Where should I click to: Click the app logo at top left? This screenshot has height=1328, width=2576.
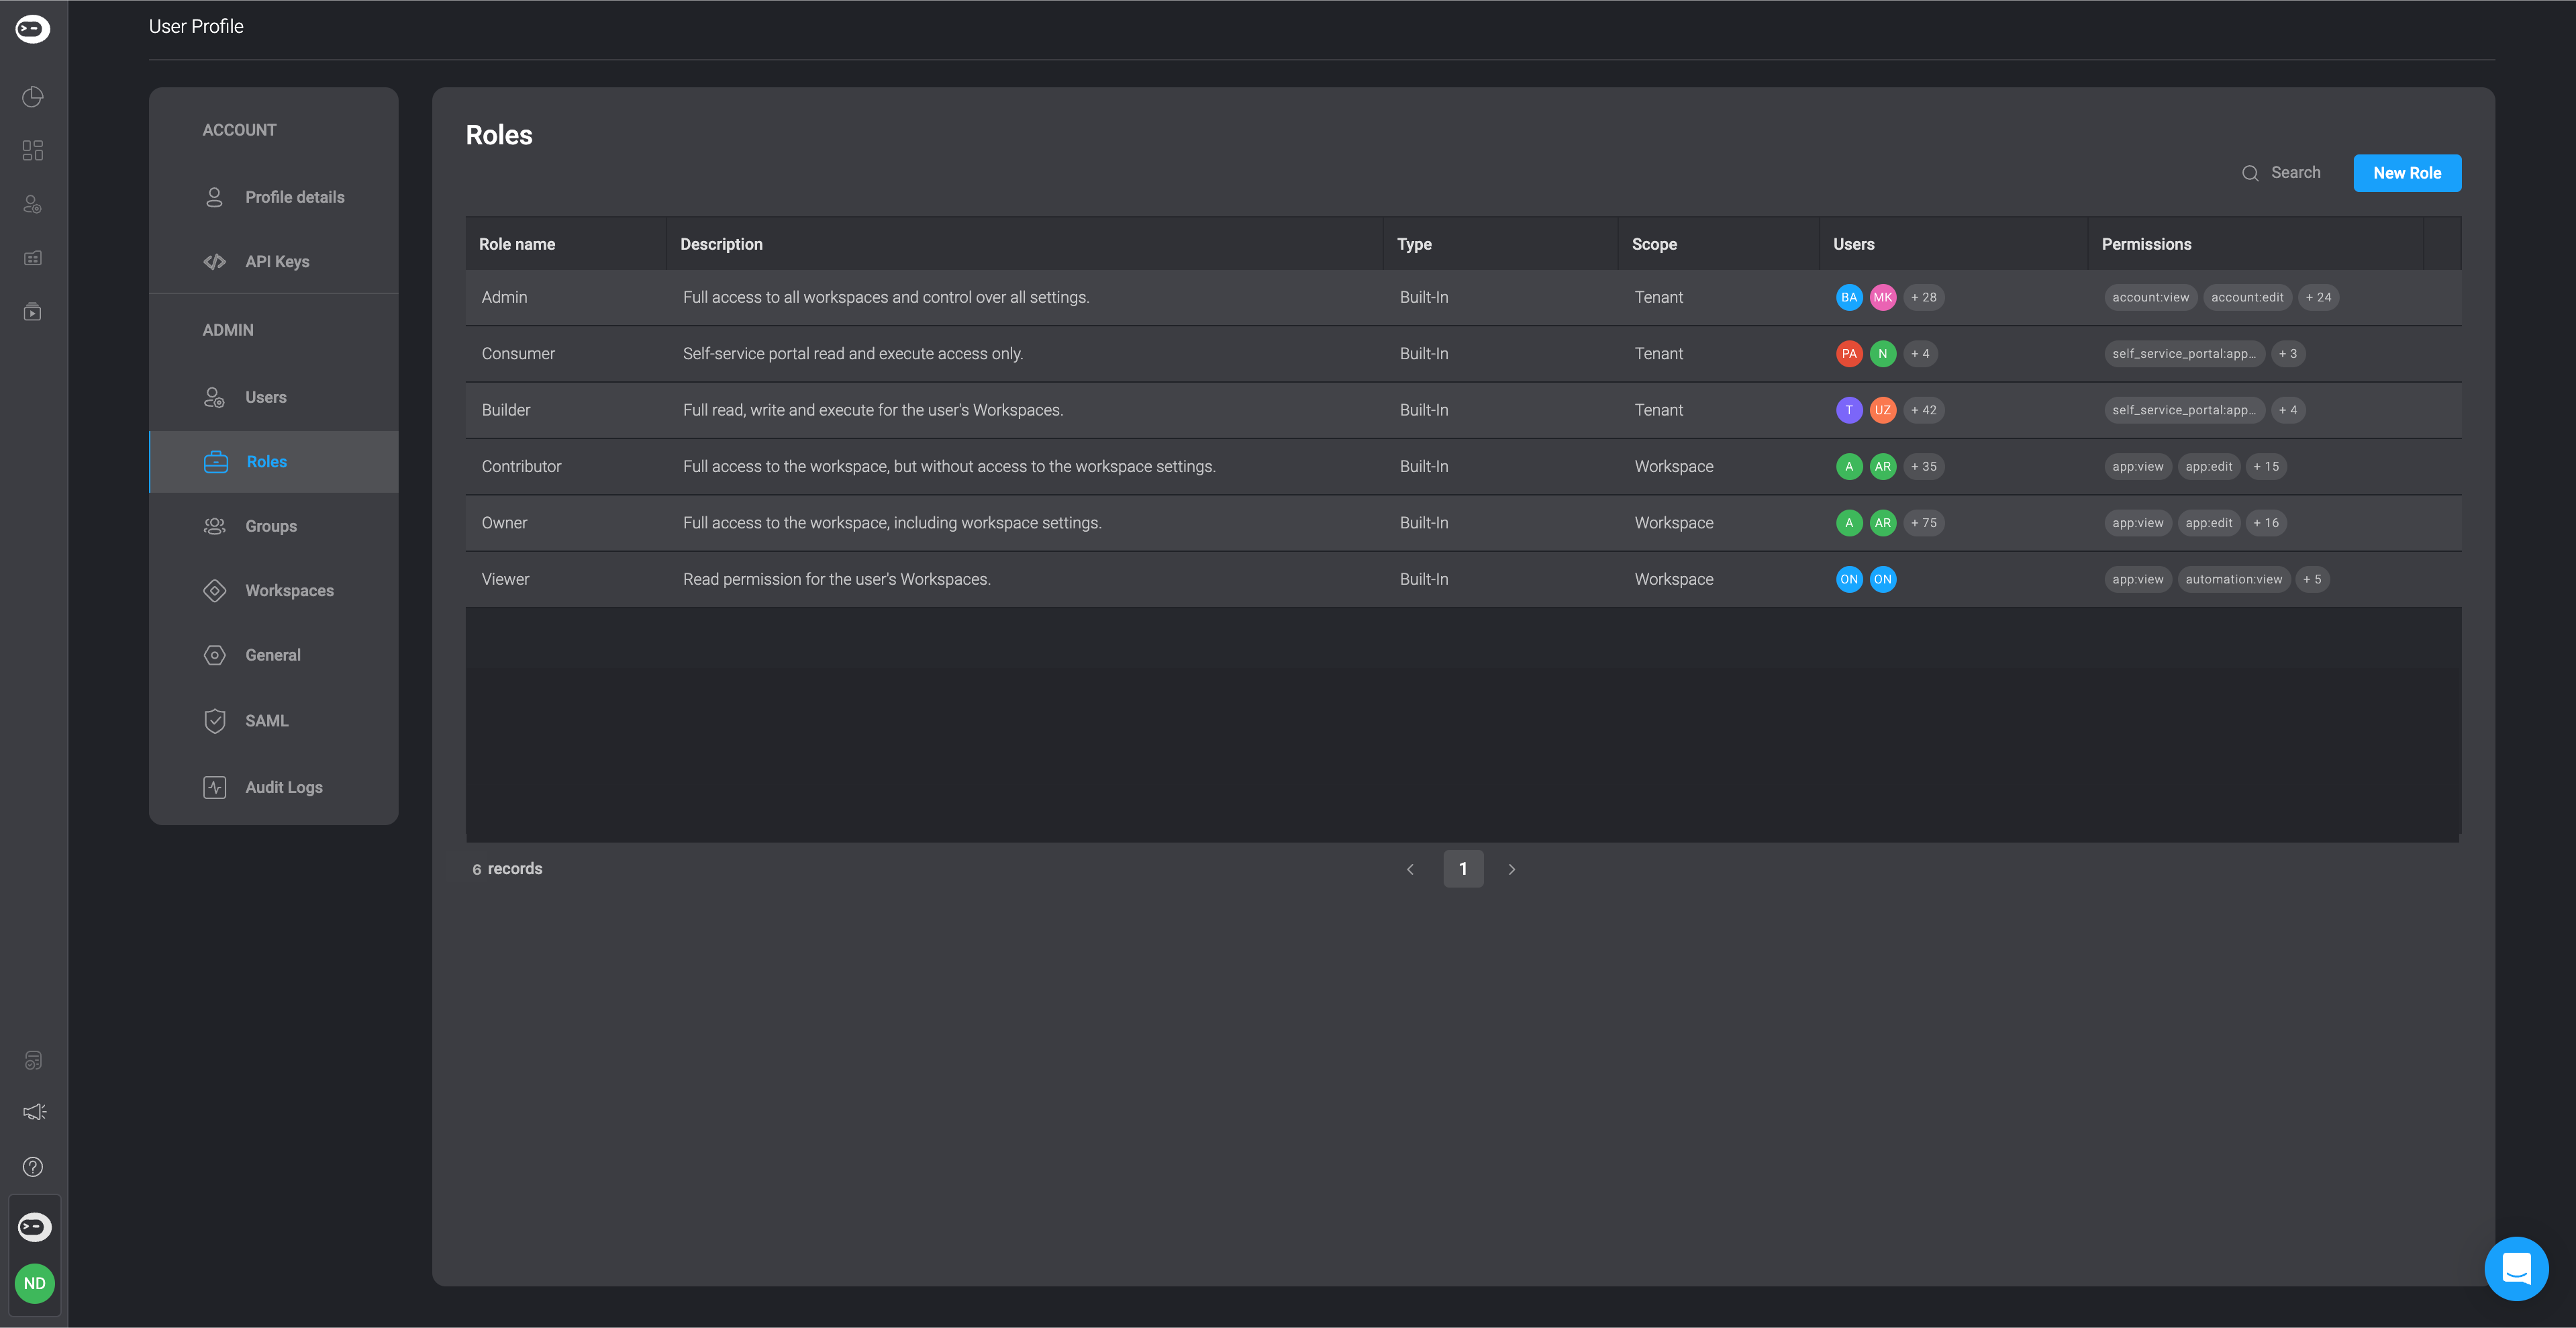(33, 29)
